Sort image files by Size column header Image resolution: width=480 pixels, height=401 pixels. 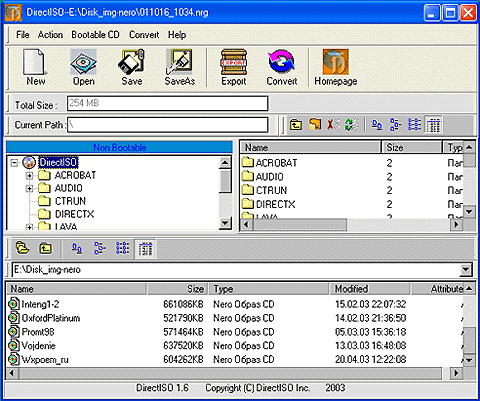[x=412, y=147]
